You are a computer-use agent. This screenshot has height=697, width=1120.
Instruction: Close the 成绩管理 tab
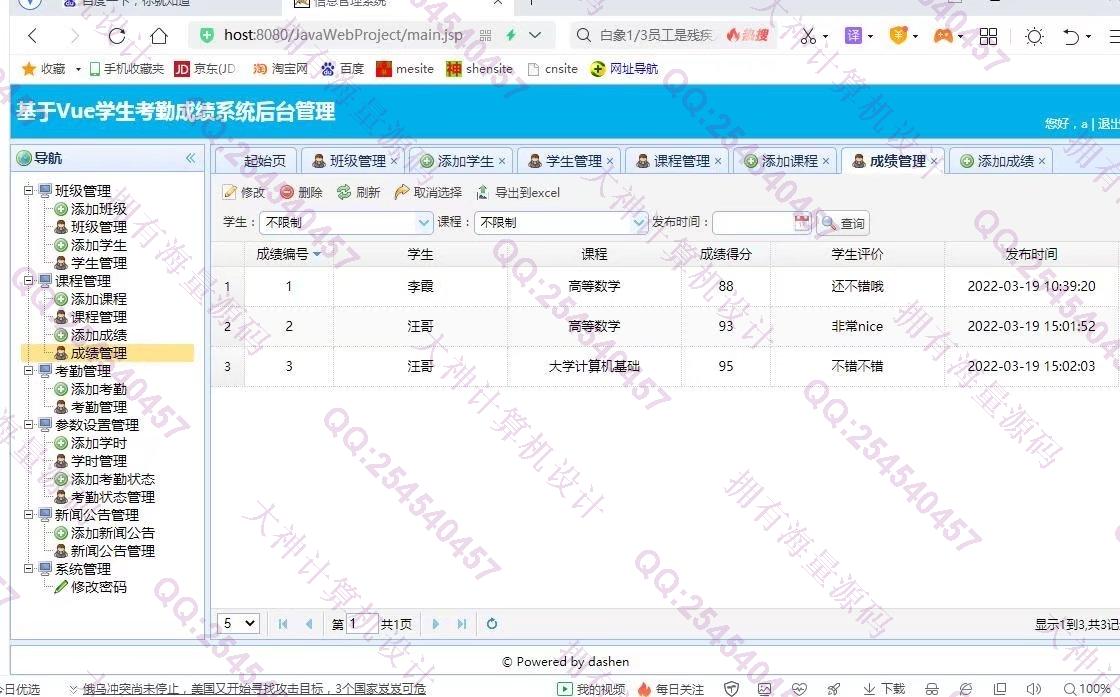(934, 161)
